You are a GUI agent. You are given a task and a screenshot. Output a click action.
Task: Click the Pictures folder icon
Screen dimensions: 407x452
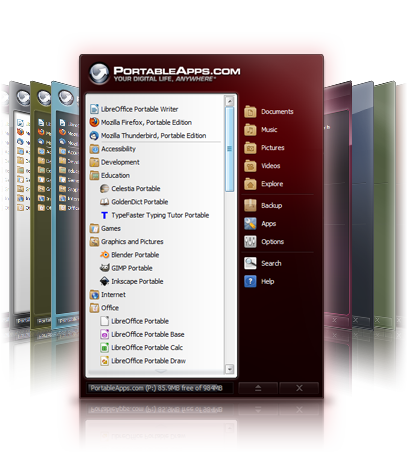click(x=250, y=148)
